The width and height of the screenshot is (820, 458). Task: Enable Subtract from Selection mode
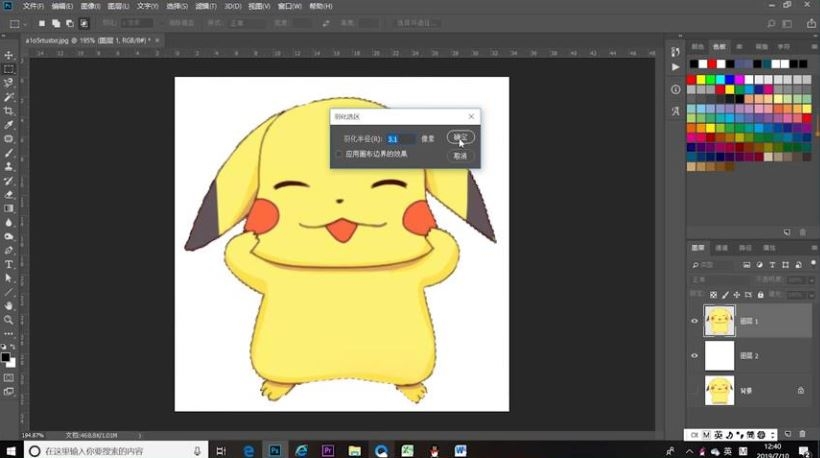pos(70,24)
